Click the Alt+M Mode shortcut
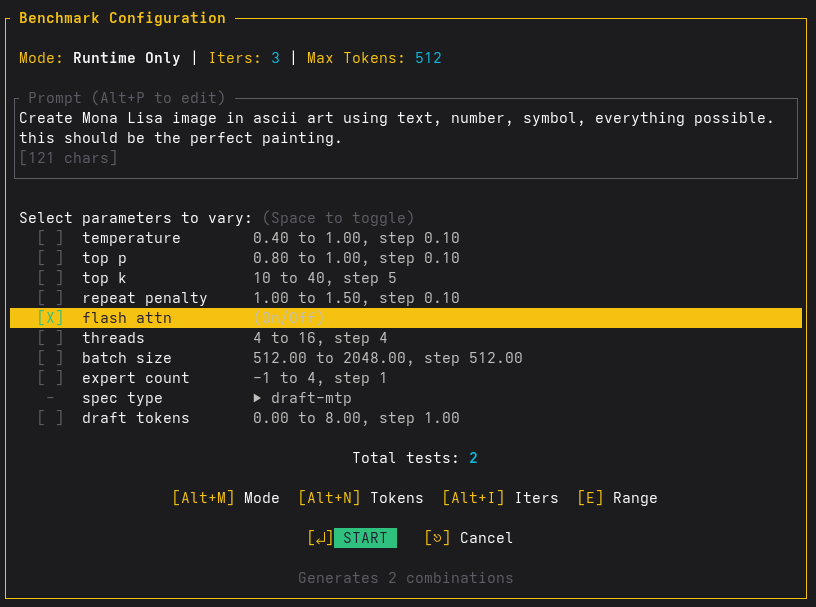816x607 pixels. [x=226, y=498]
